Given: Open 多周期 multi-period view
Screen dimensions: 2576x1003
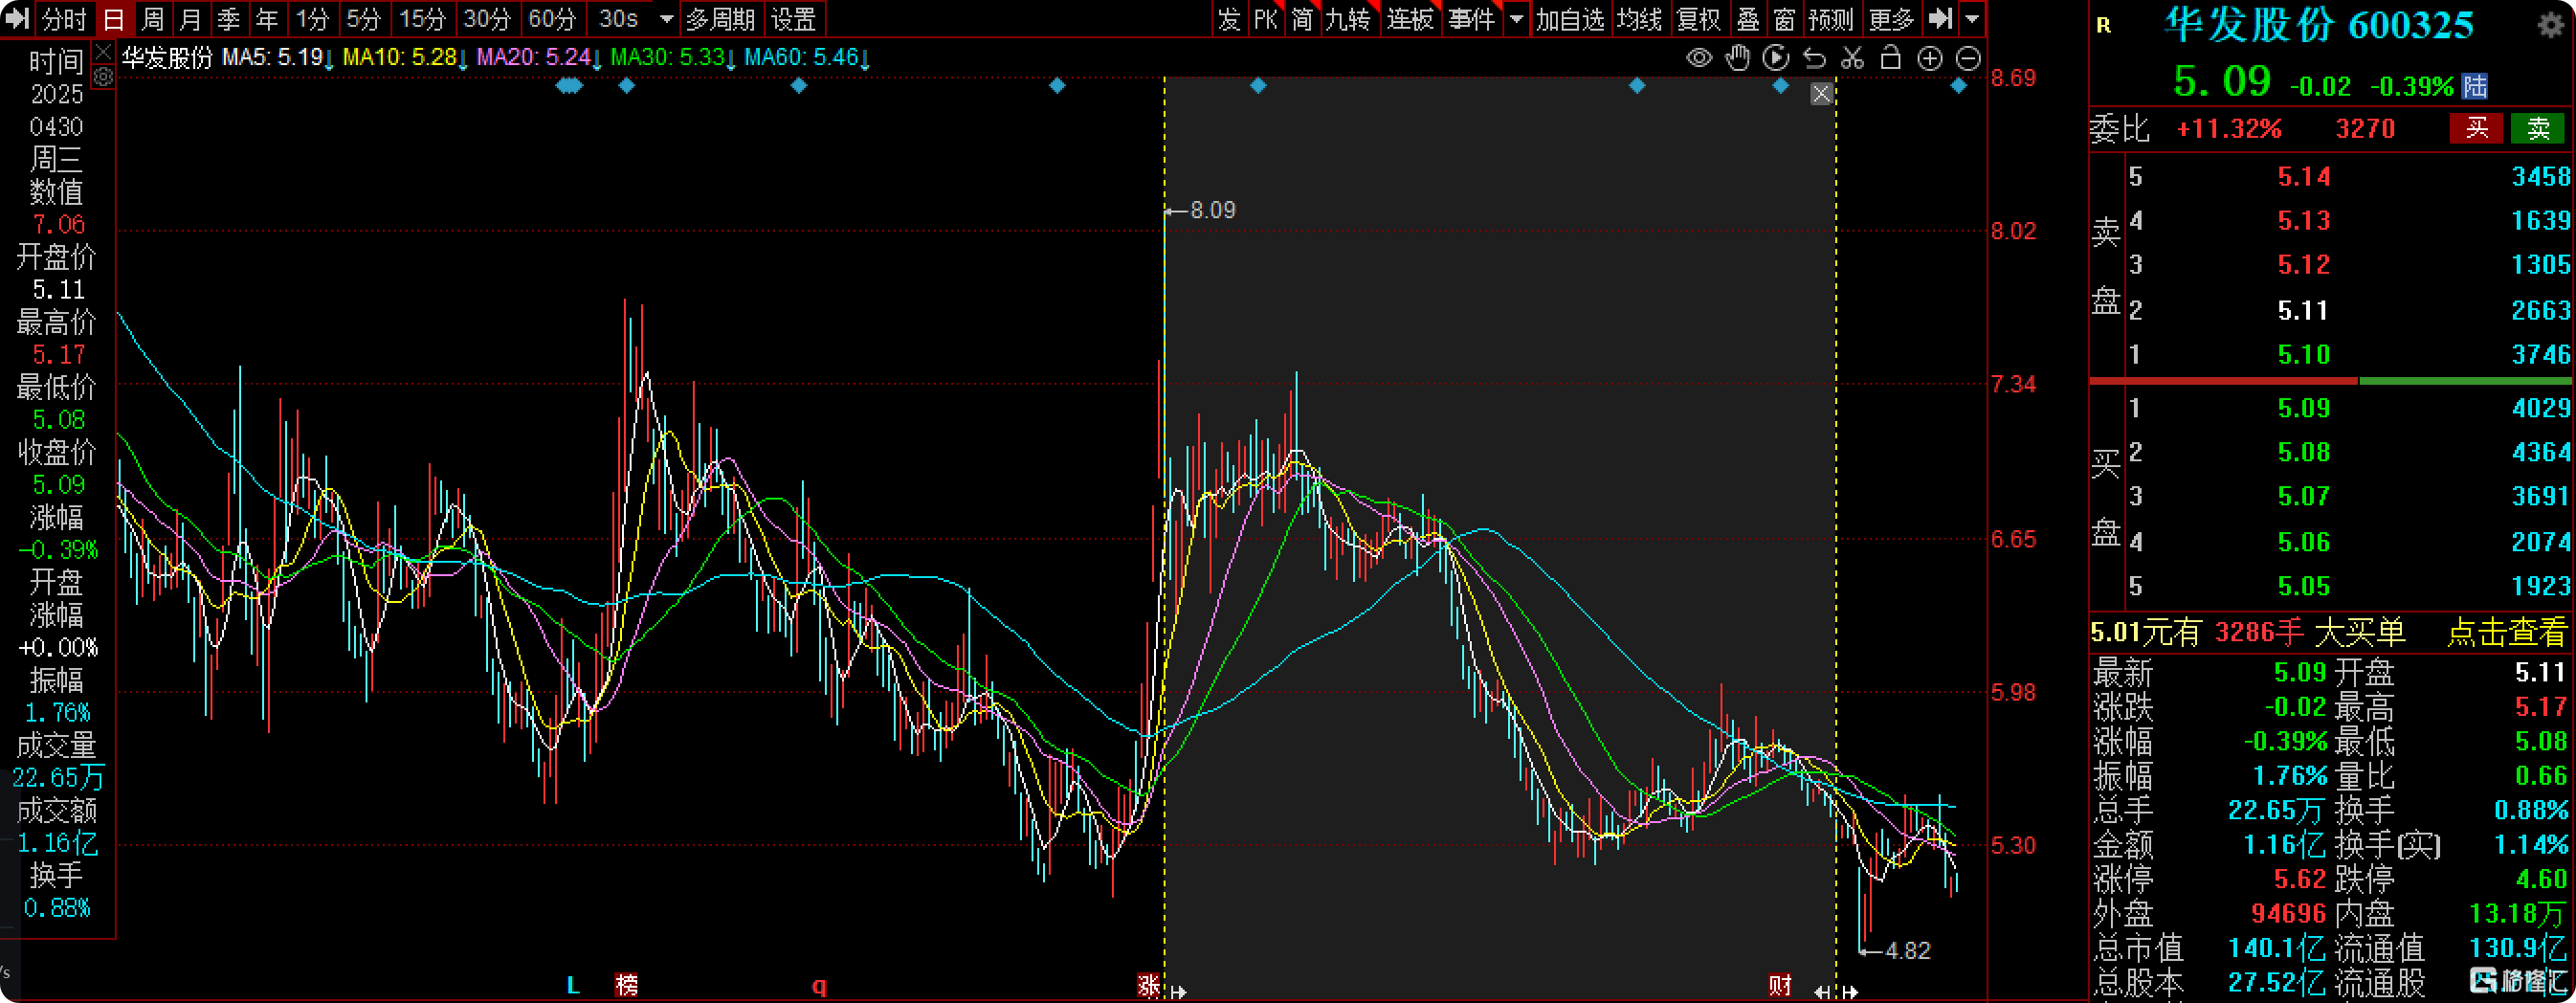Looking at the screenshot, I should click(x=720, y=18).
